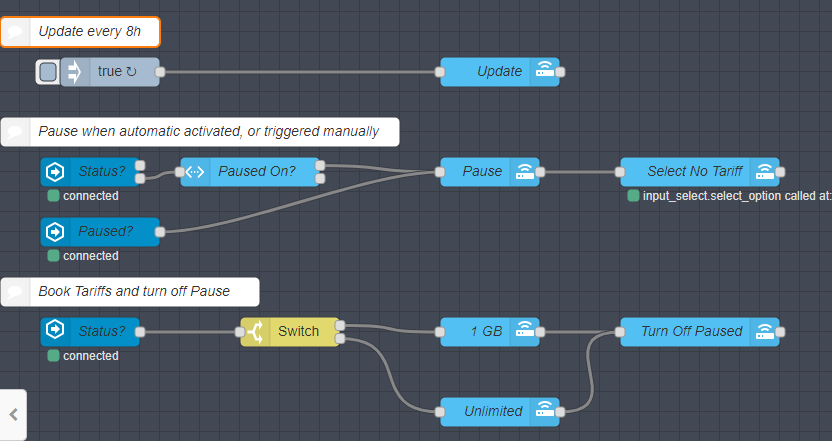The width and height of the screenshot is (832, 441).
Task: Click the router icon on Update node
Action: point(544,72)
